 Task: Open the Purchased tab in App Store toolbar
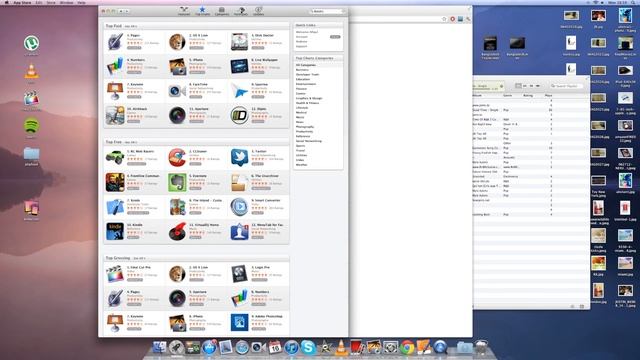coord(240,11)
